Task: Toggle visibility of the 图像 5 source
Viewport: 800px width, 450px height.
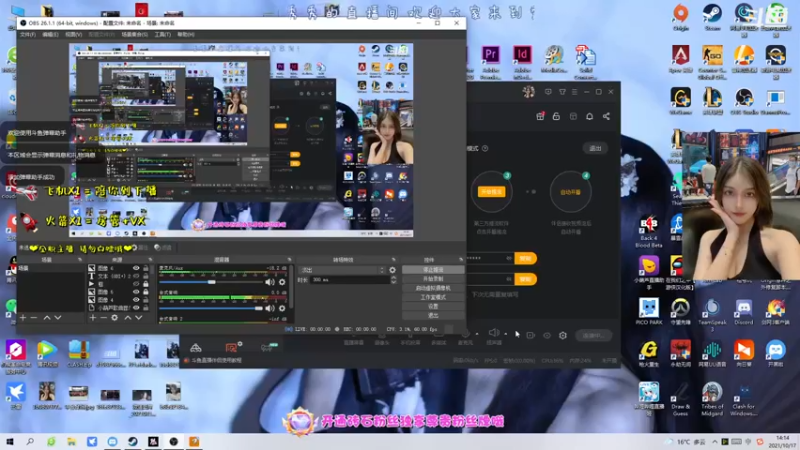Action: [x=136, y=292]
